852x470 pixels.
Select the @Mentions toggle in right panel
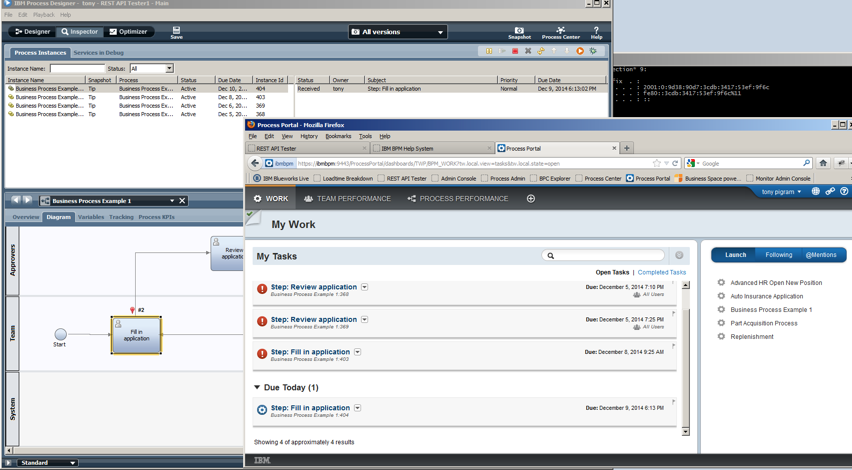822,255
